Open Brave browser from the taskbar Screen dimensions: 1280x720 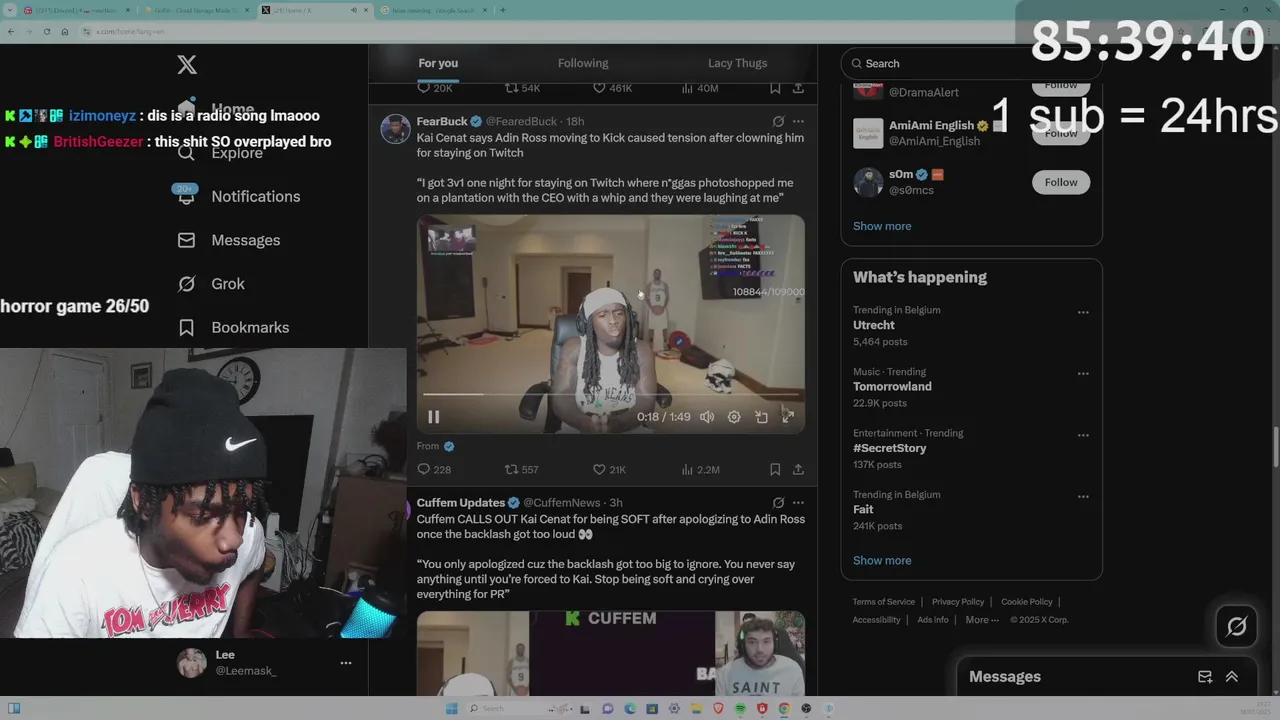click(x=718, y=709)
